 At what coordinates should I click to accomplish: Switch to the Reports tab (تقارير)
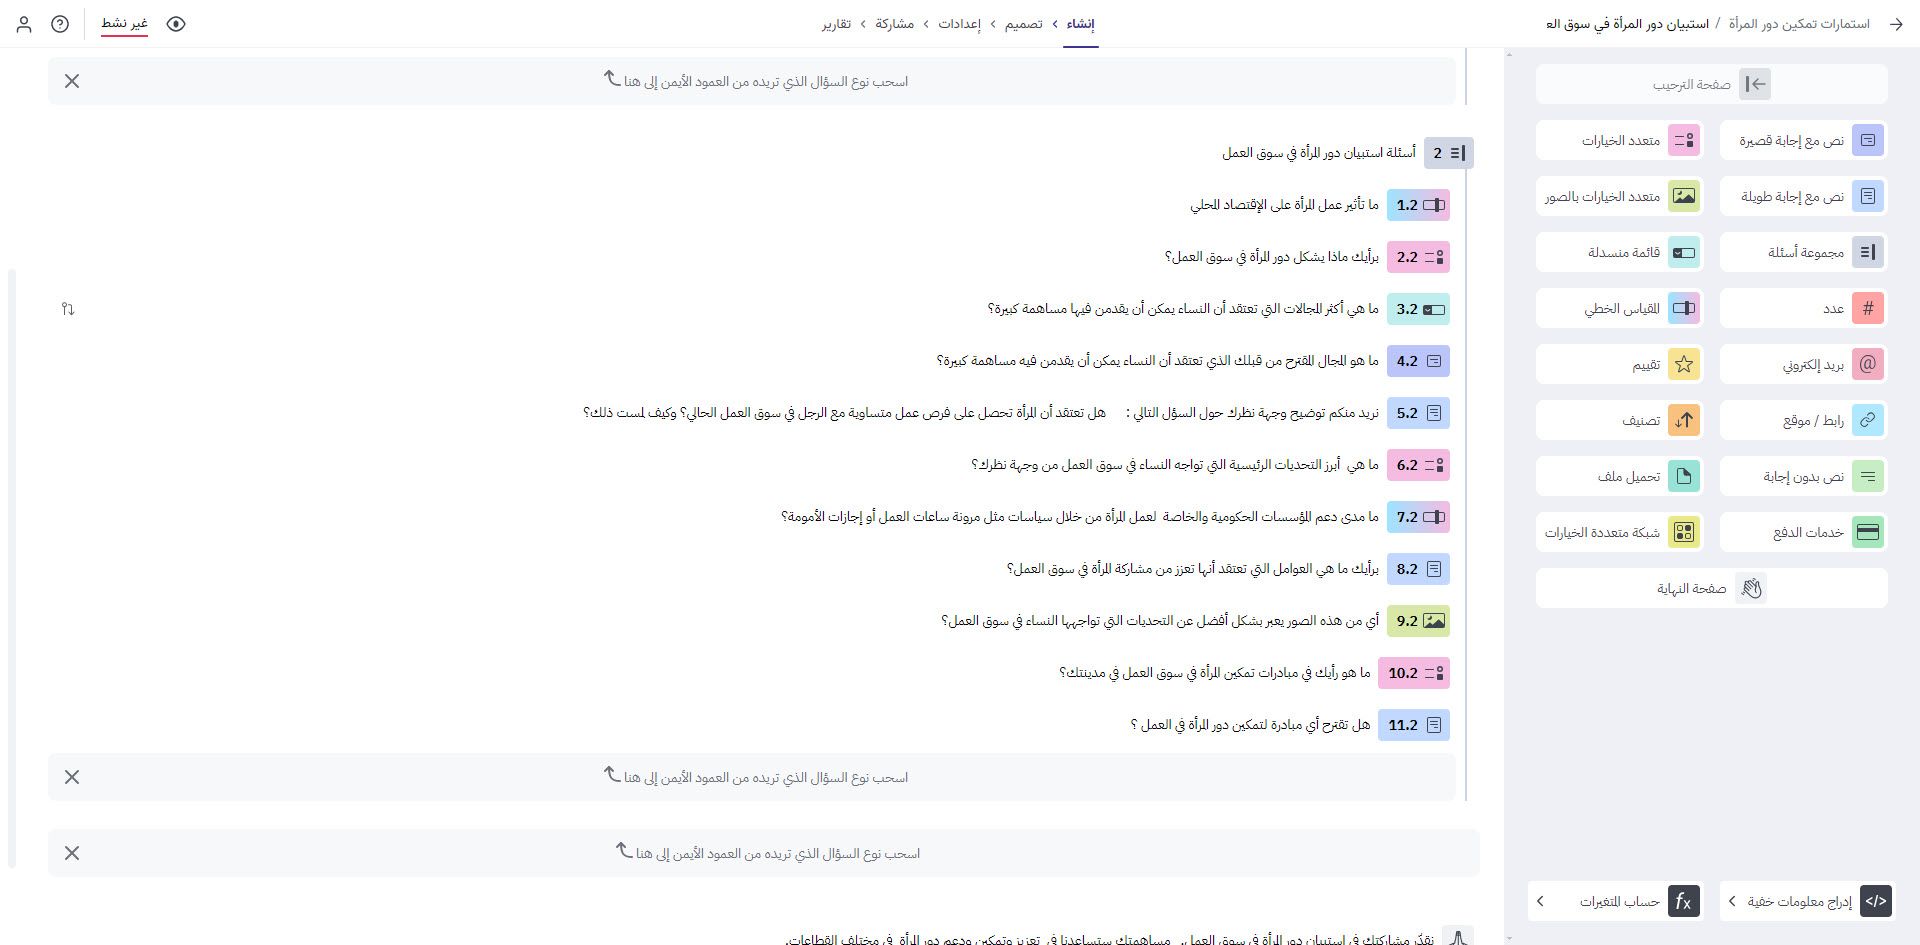[836, 24]
